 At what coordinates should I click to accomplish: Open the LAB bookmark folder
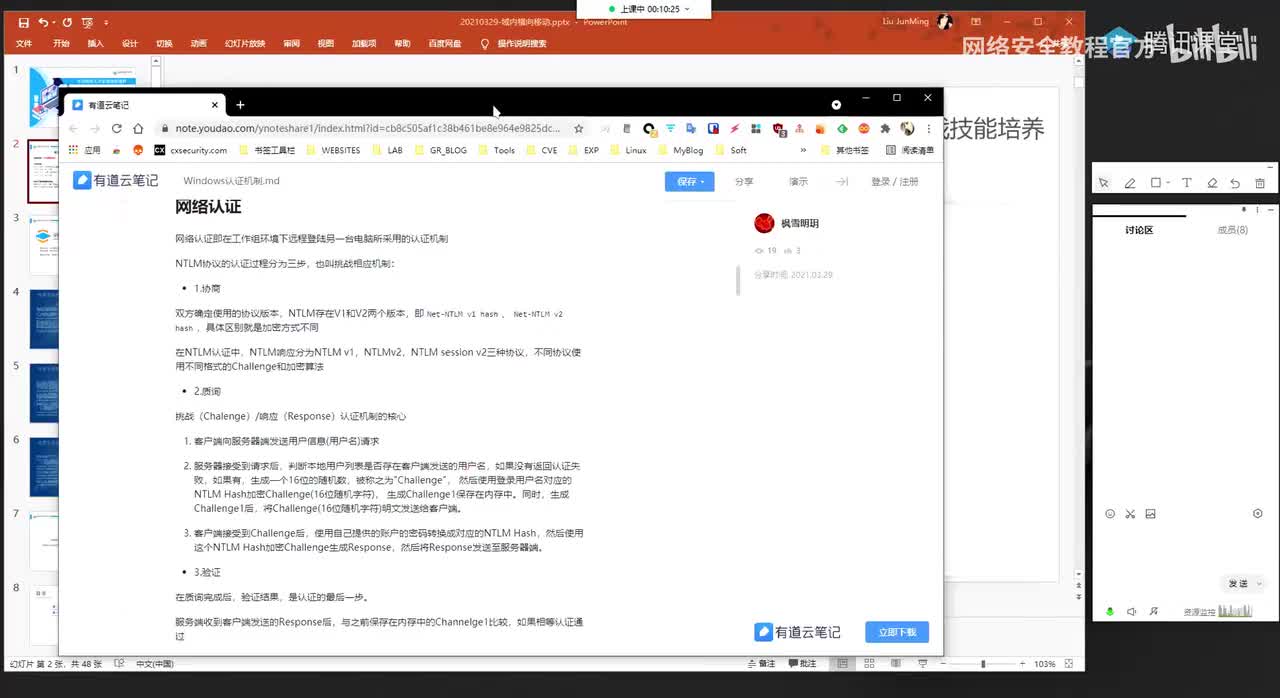(387, 150)
